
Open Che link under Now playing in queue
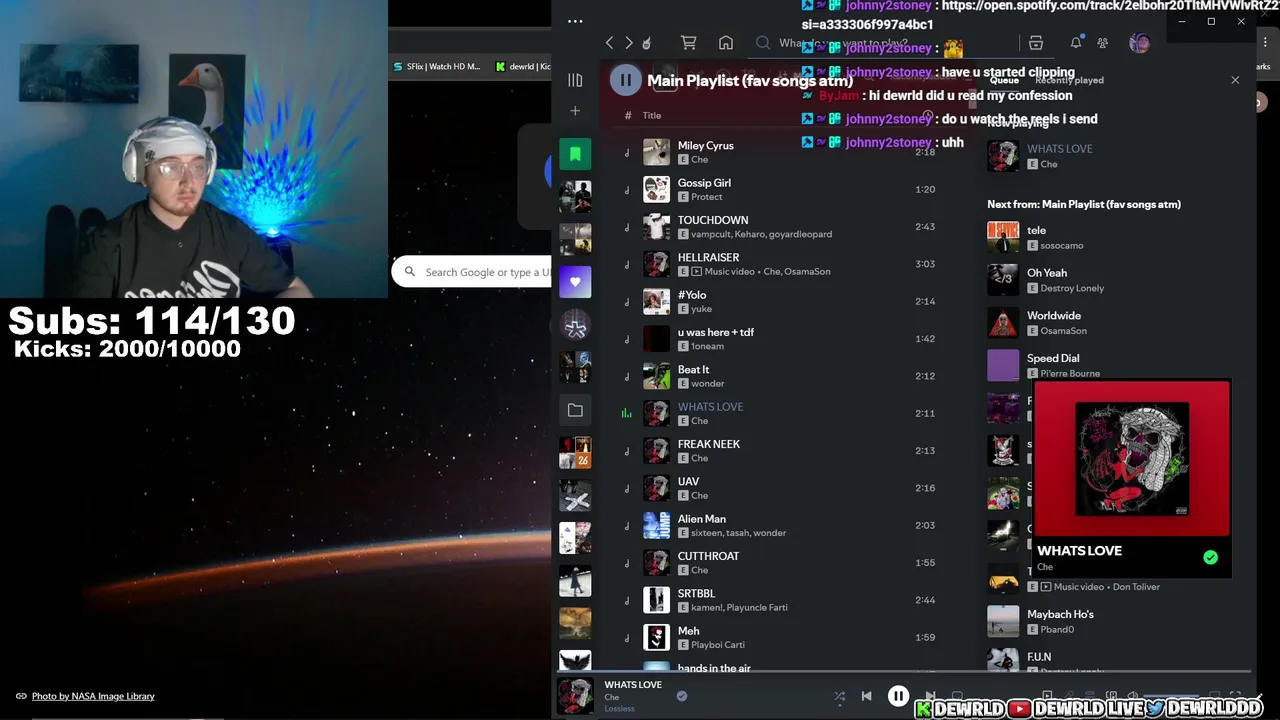[1048, 164]
